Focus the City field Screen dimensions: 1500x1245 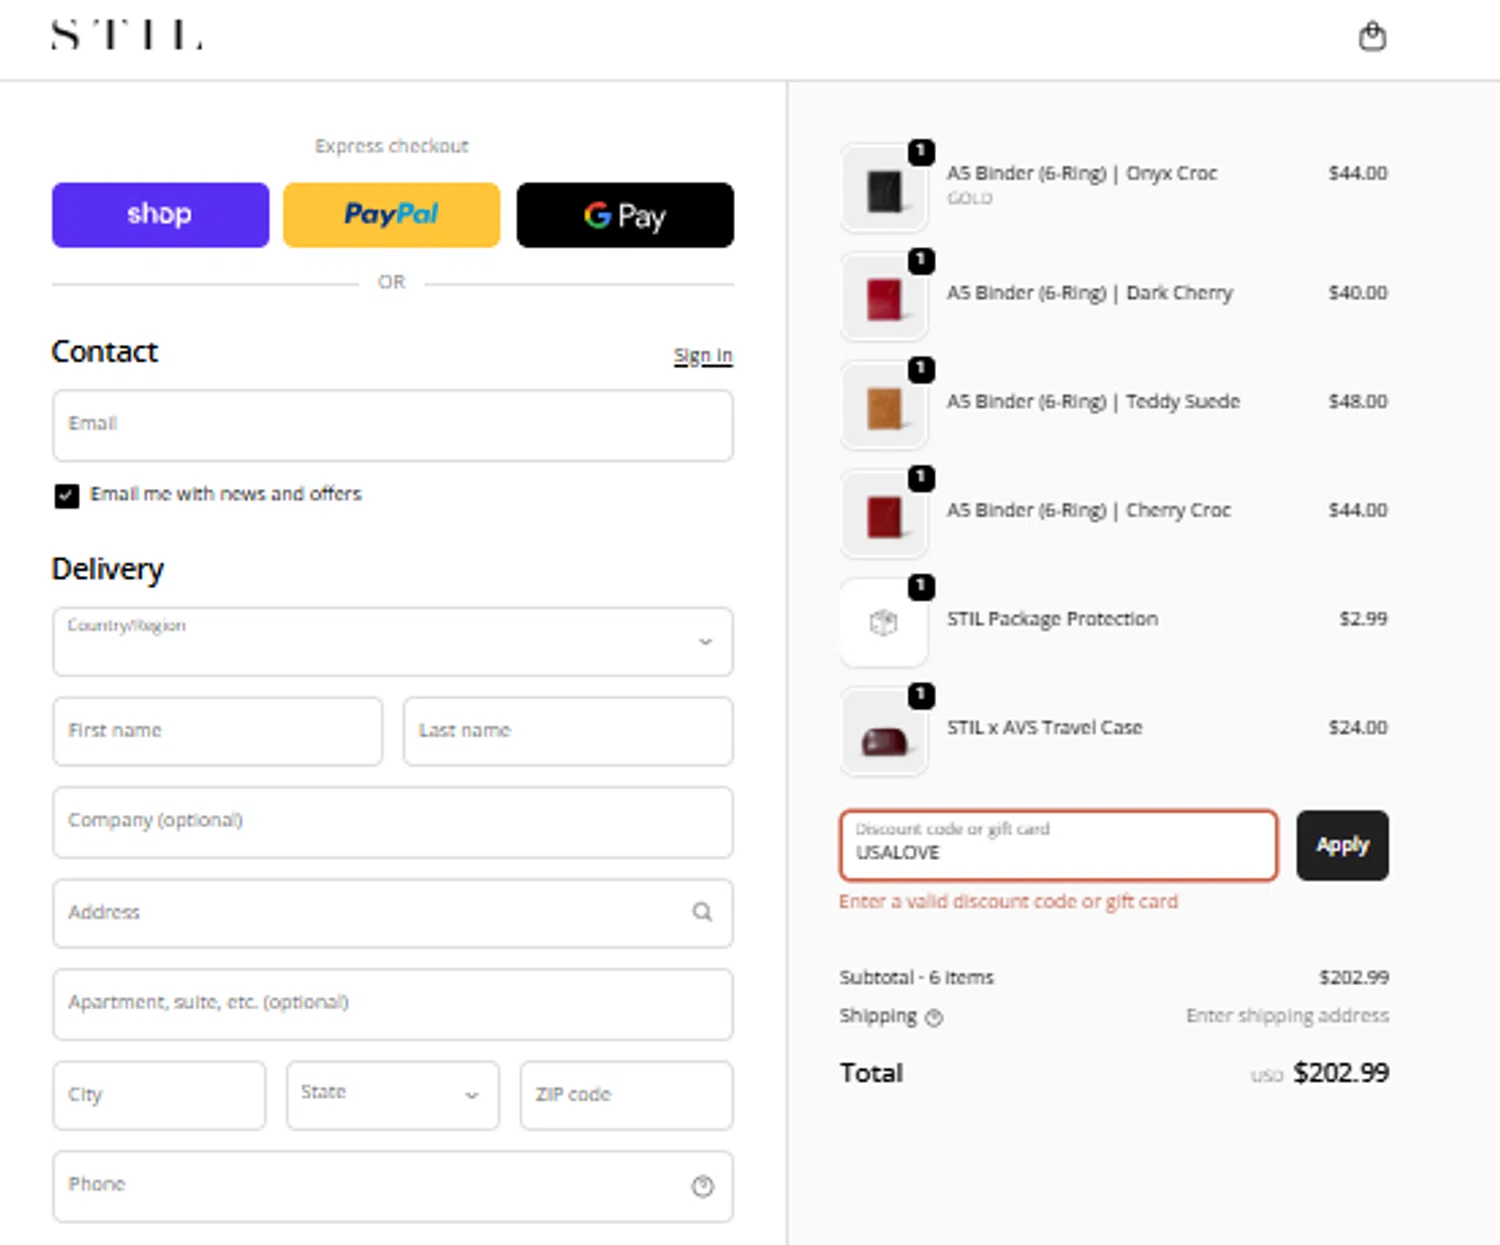pyautogui.click(x=159, y=1095)
